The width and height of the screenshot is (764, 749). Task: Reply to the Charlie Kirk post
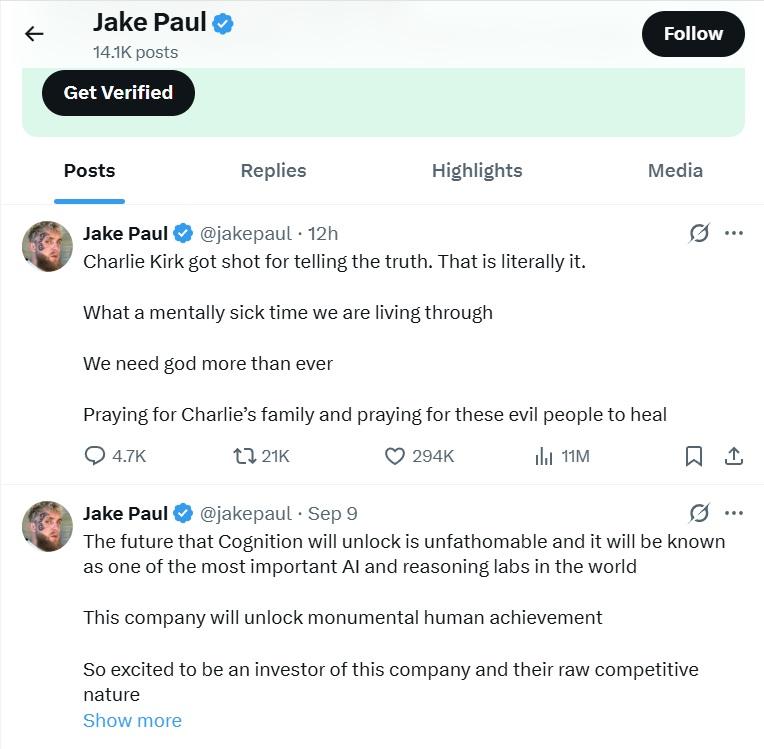coord(96,456)
